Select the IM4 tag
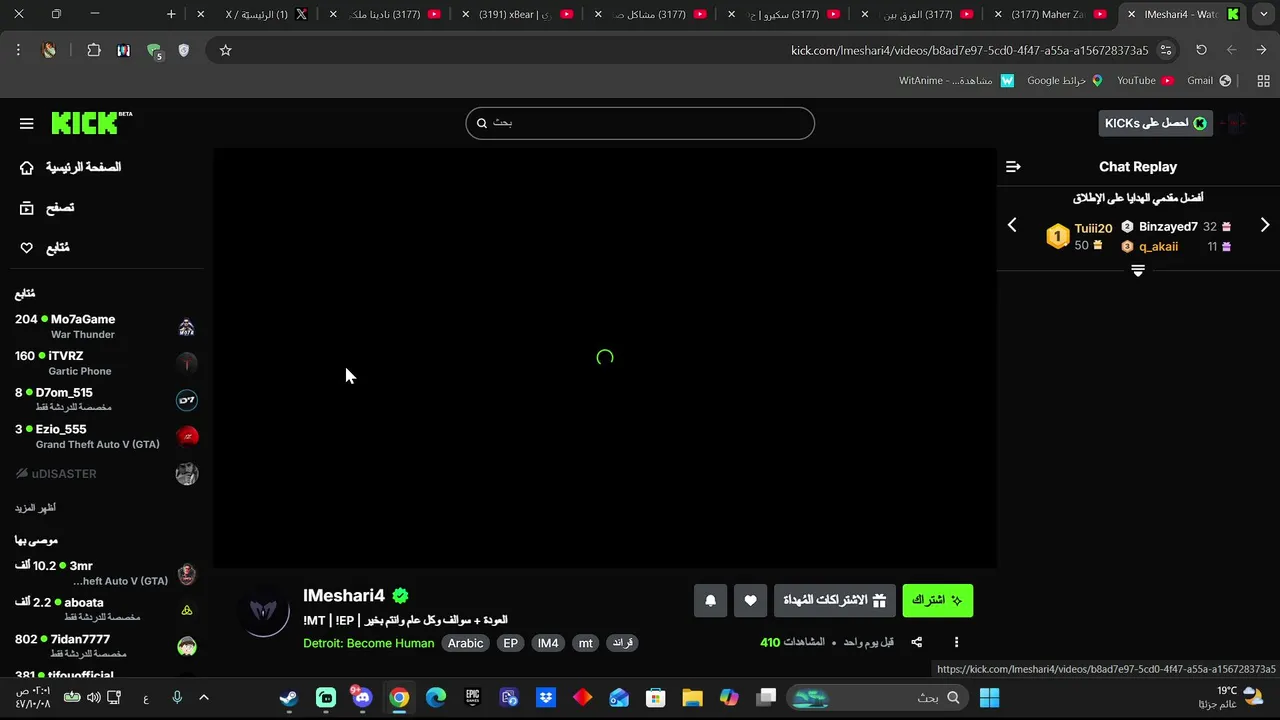1280x720 pixels. 548,643
